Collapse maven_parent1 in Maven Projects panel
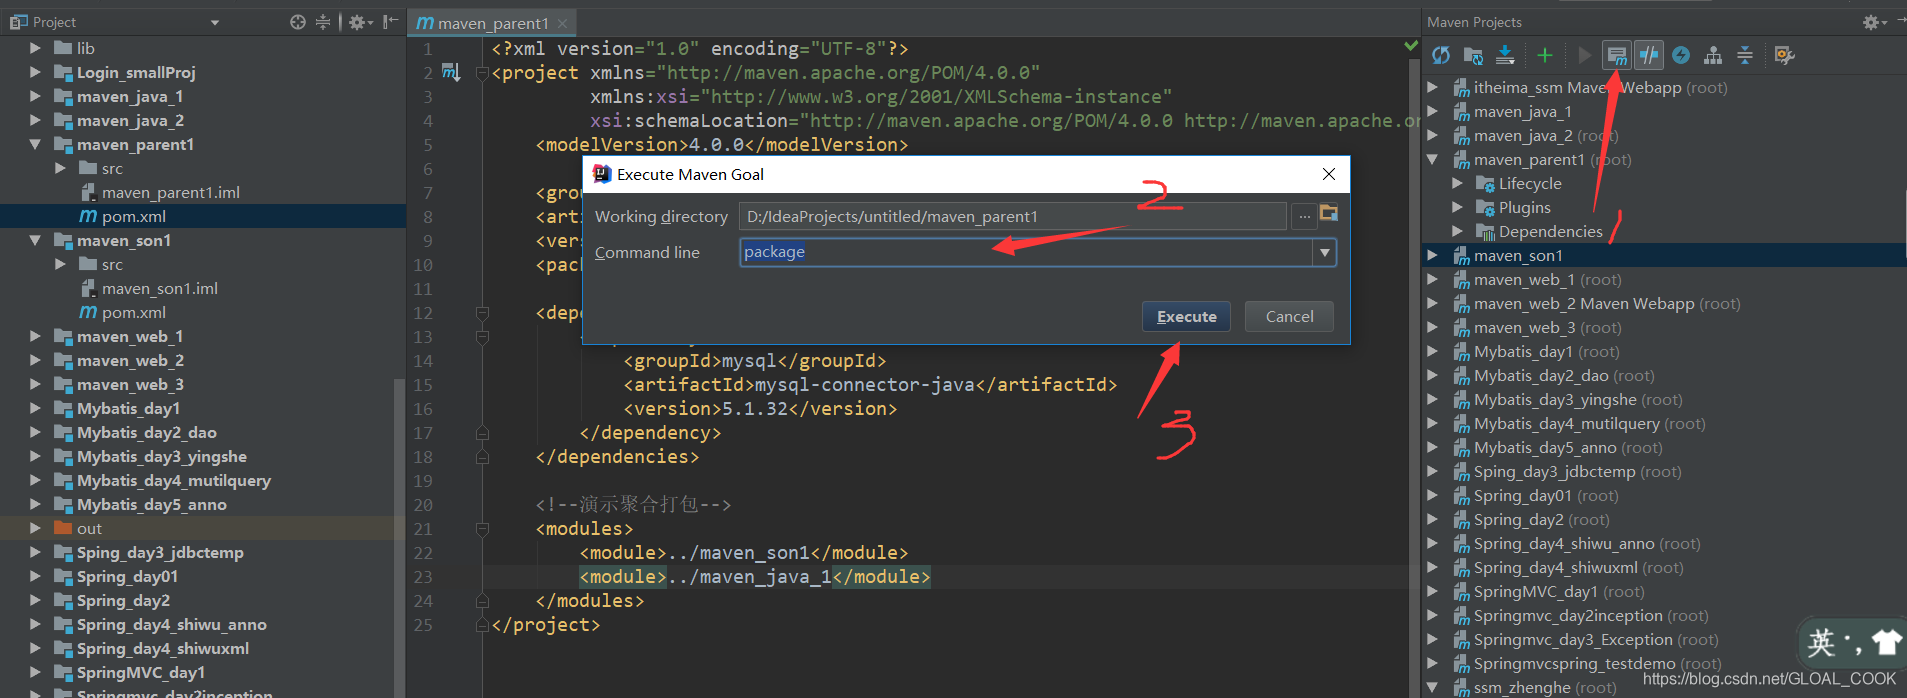 (x=1432, y=159)
